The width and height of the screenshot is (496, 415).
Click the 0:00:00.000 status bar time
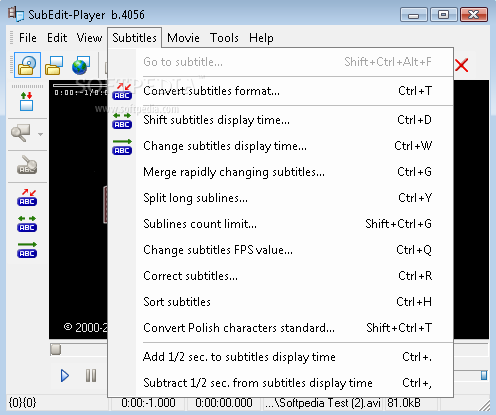224,403
